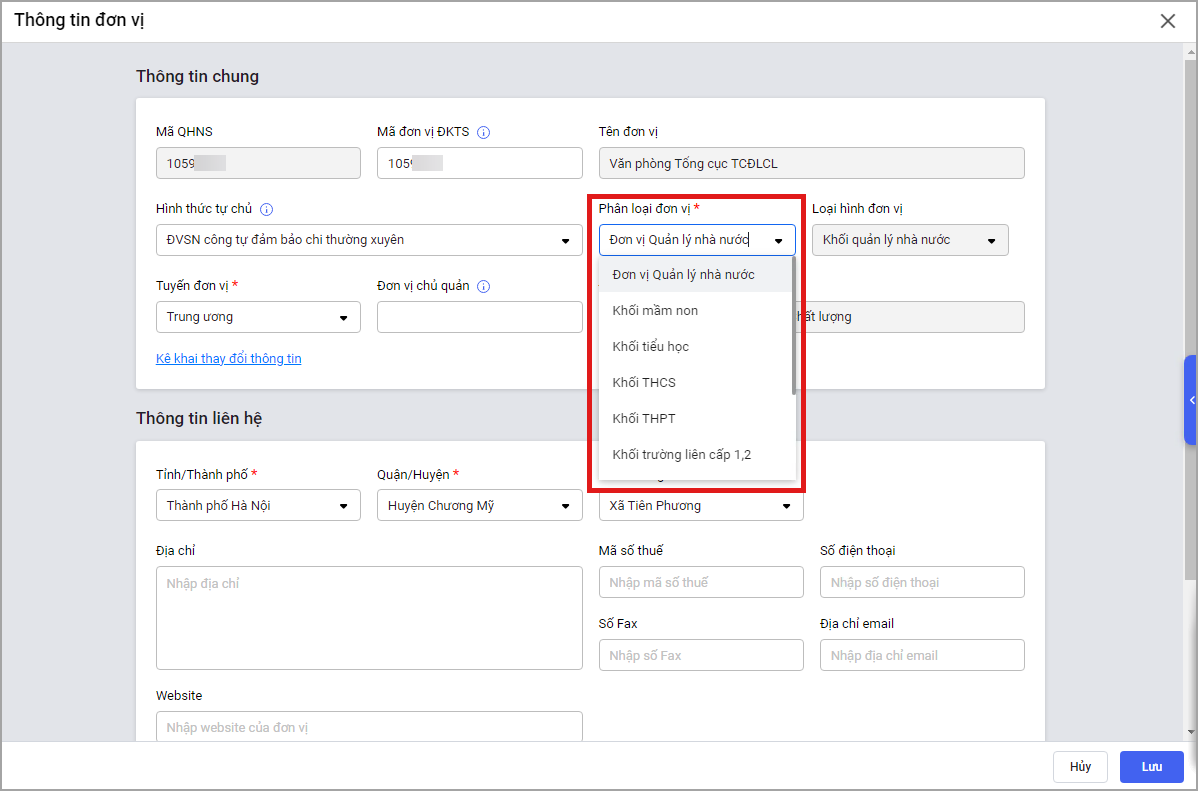Pick Khối THPT from the options
Viewport: 1198px width, 791px height.
644,419
